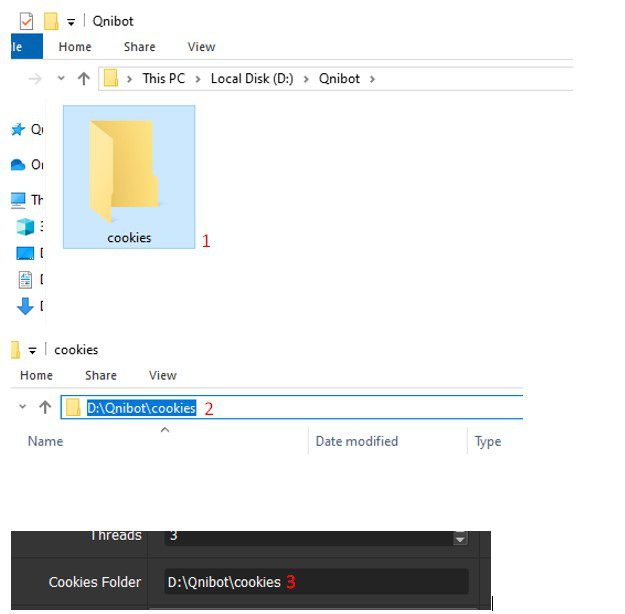The height and width of the screenshot is (614, 625).
Task: Open the OneDrive cloud icon in sidebar
Action: click(18, 164)
